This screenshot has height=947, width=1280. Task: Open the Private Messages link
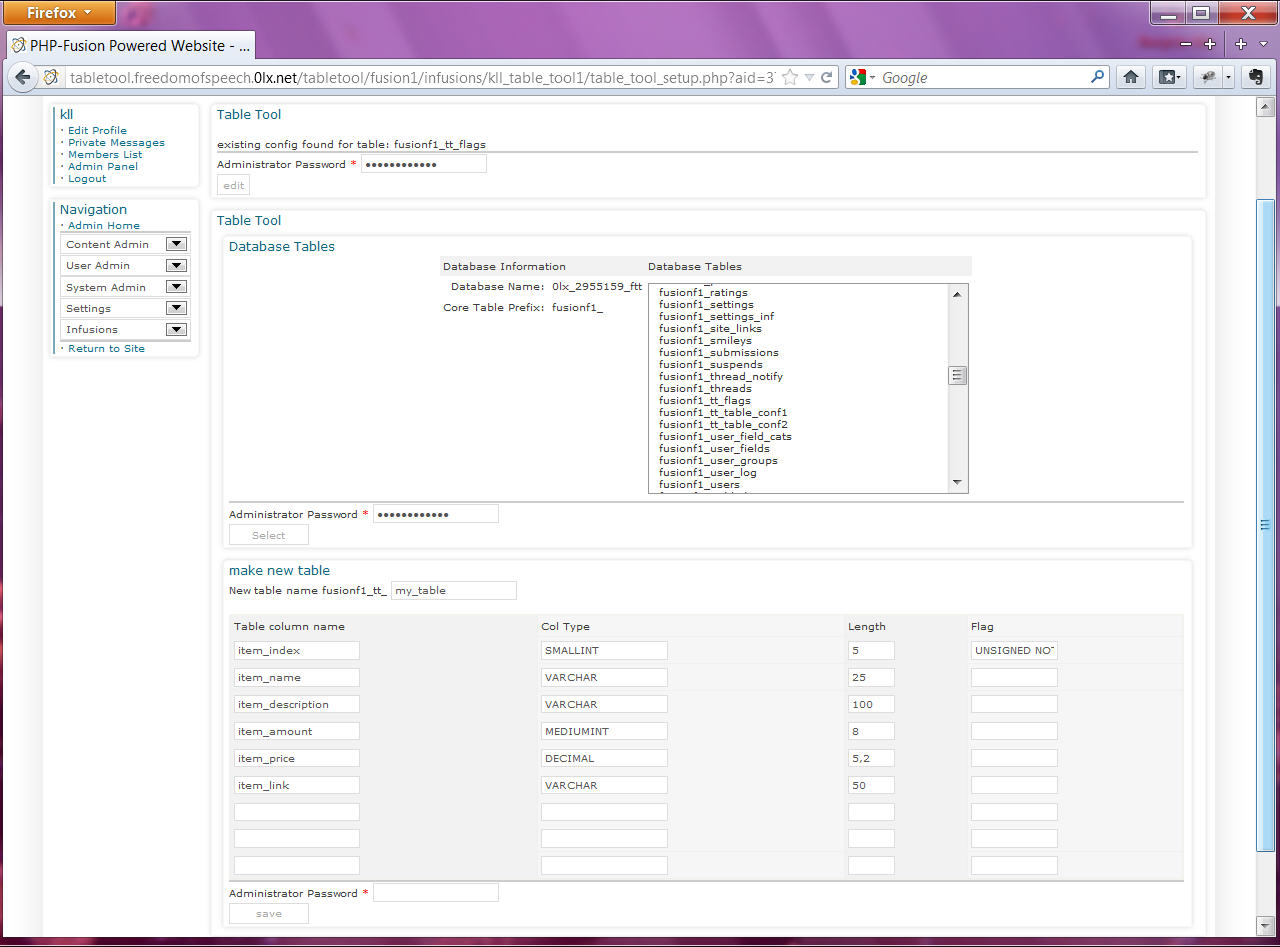(116, 143)
